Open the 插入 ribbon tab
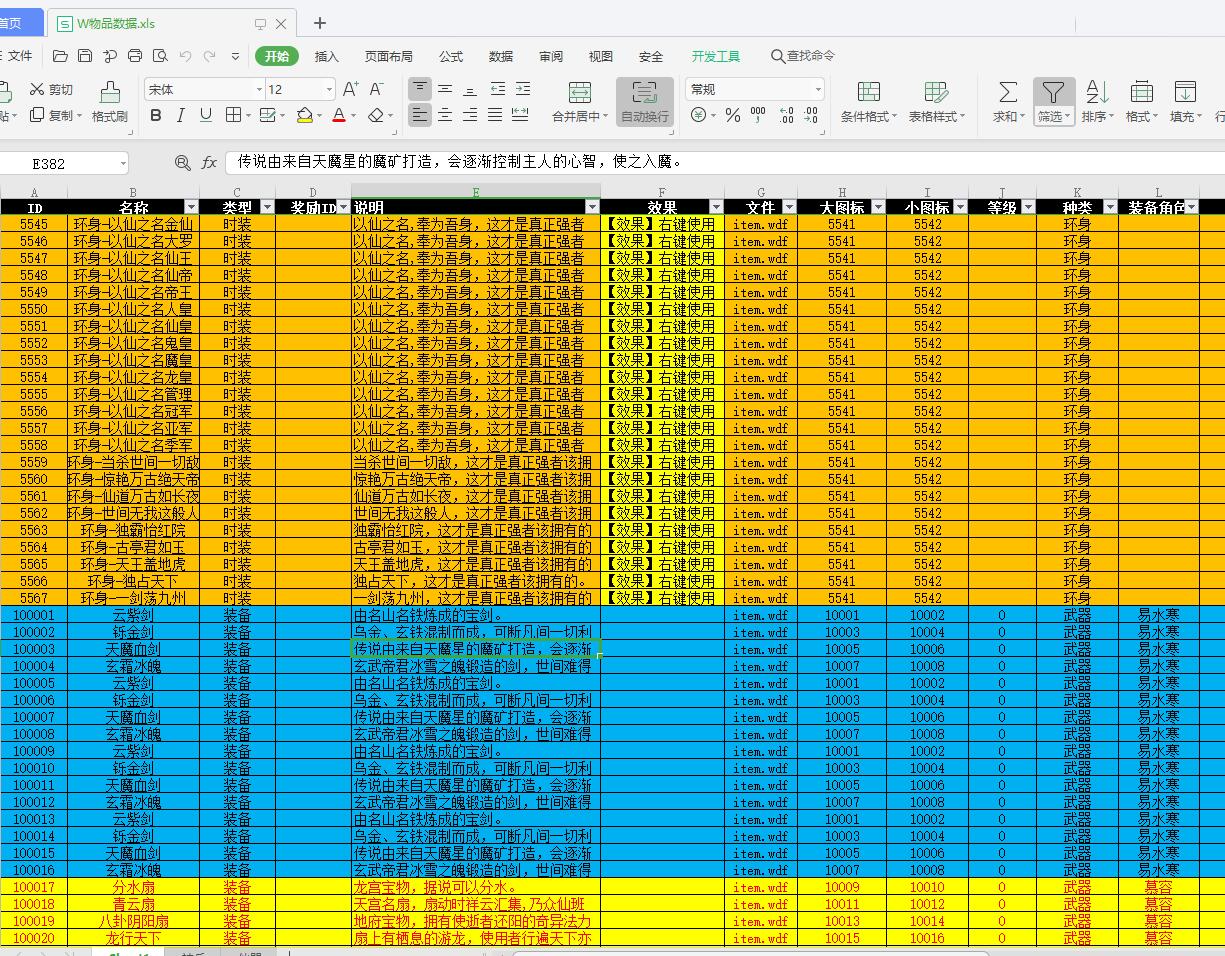Viewport: 1225px width, 956px height. 327,56
